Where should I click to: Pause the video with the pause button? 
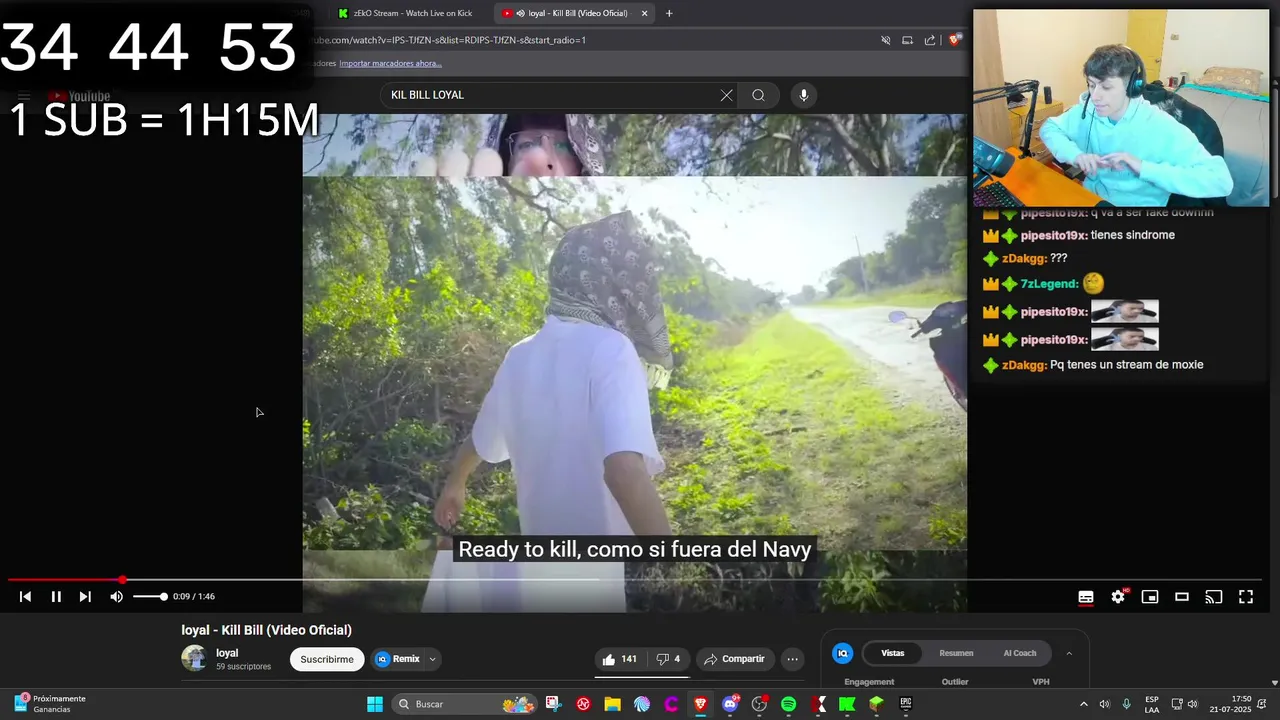(x=56, y=597)
